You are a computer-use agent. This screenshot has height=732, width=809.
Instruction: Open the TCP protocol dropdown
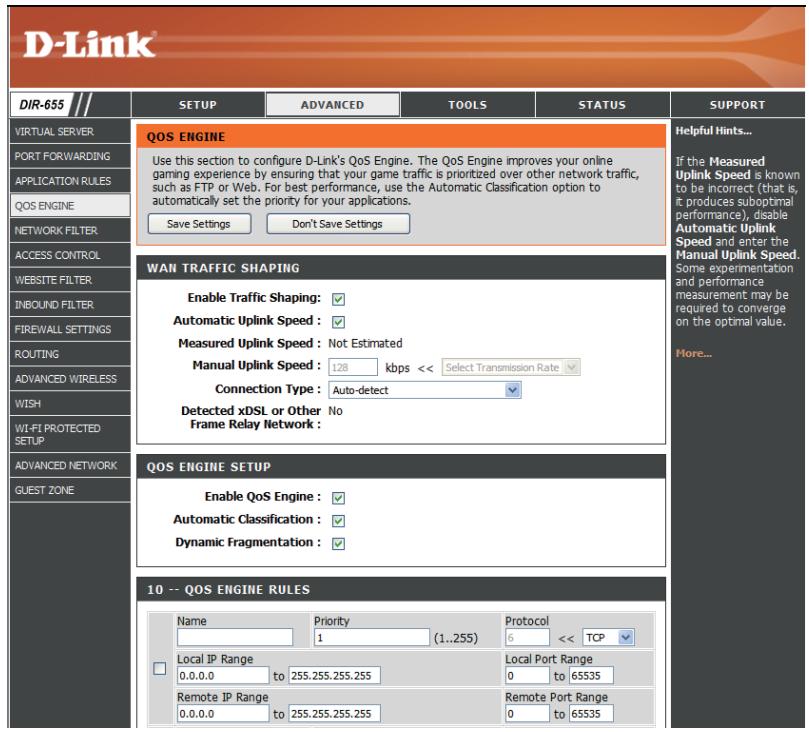click(x=608, y=638)
